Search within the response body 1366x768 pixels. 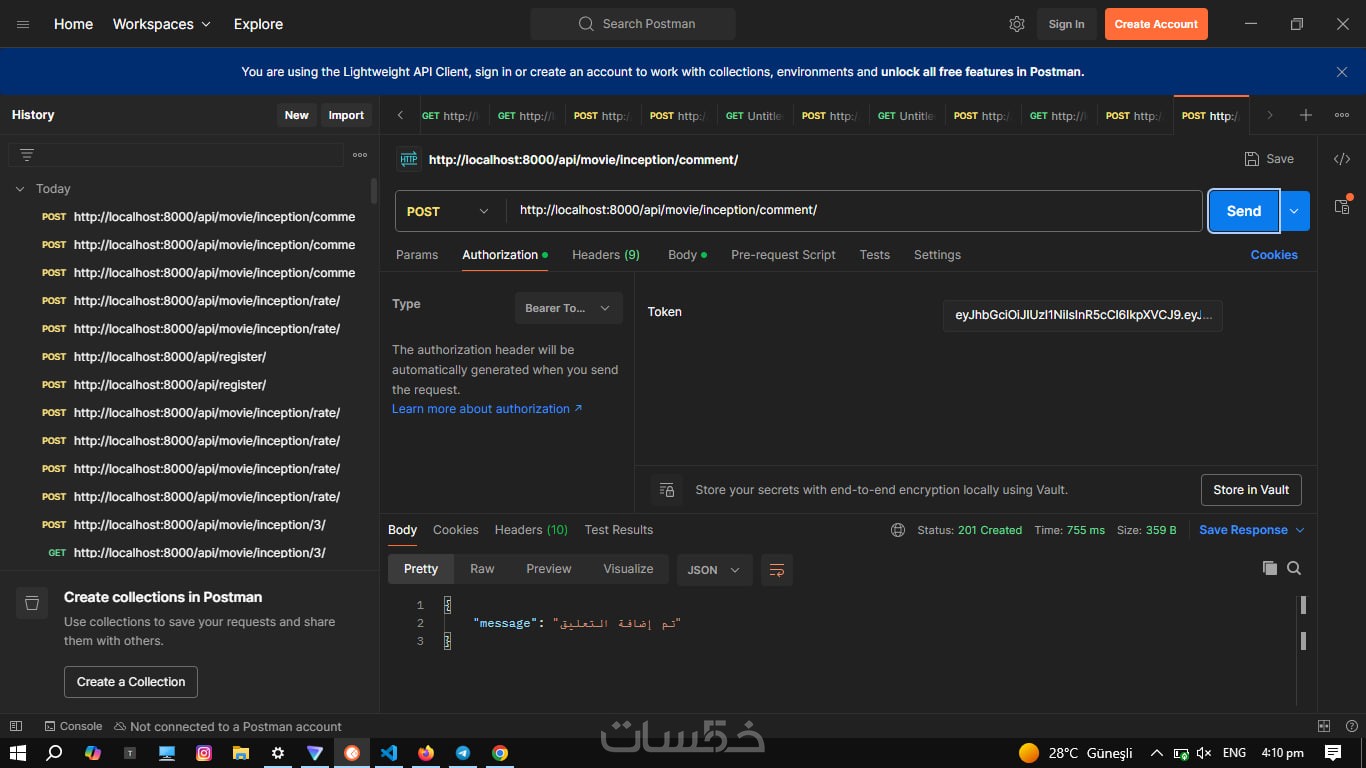1294,568
